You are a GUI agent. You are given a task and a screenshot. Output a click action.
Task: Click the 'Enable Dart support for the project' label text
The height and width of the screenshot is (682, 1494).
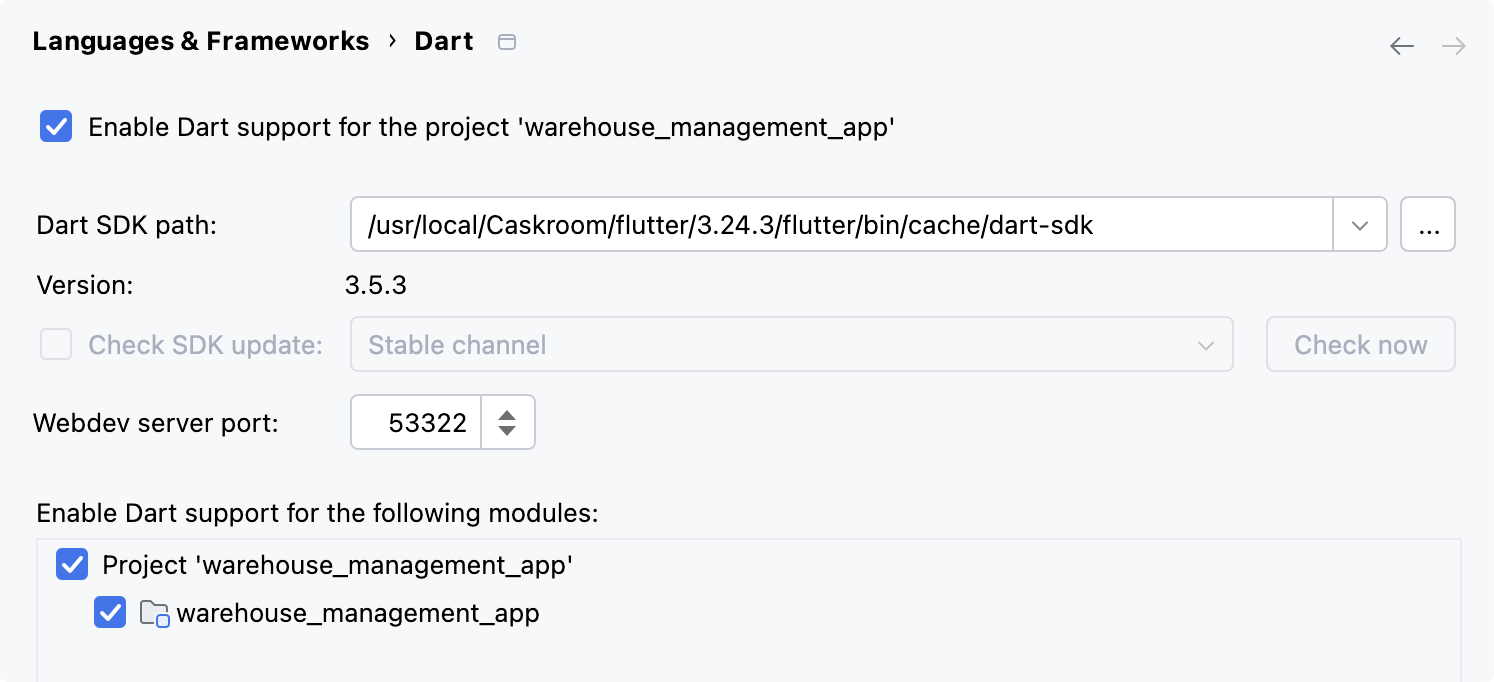pos(491,127)
